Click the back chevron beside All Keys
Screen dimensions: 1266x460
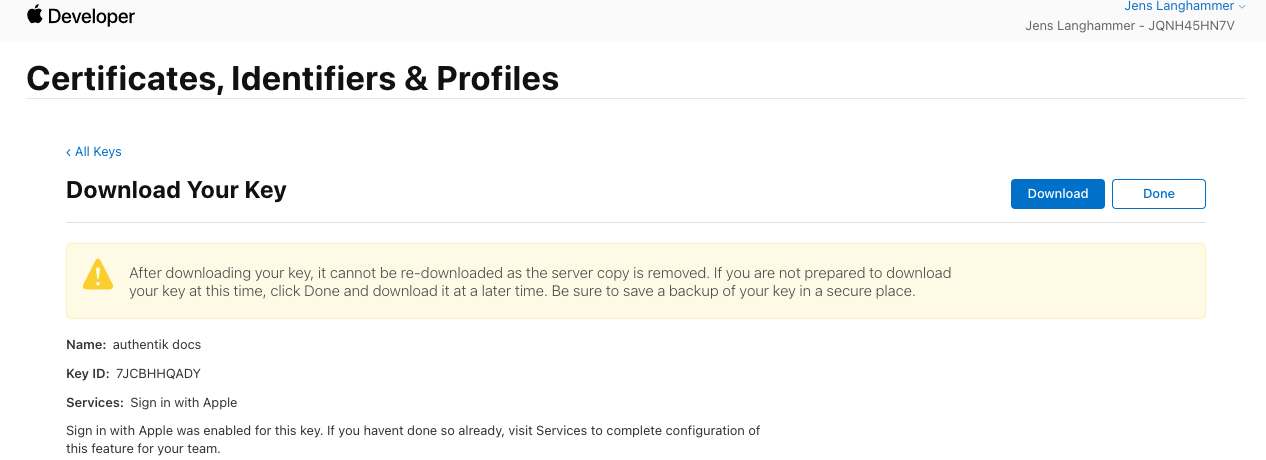click(68, 152)
